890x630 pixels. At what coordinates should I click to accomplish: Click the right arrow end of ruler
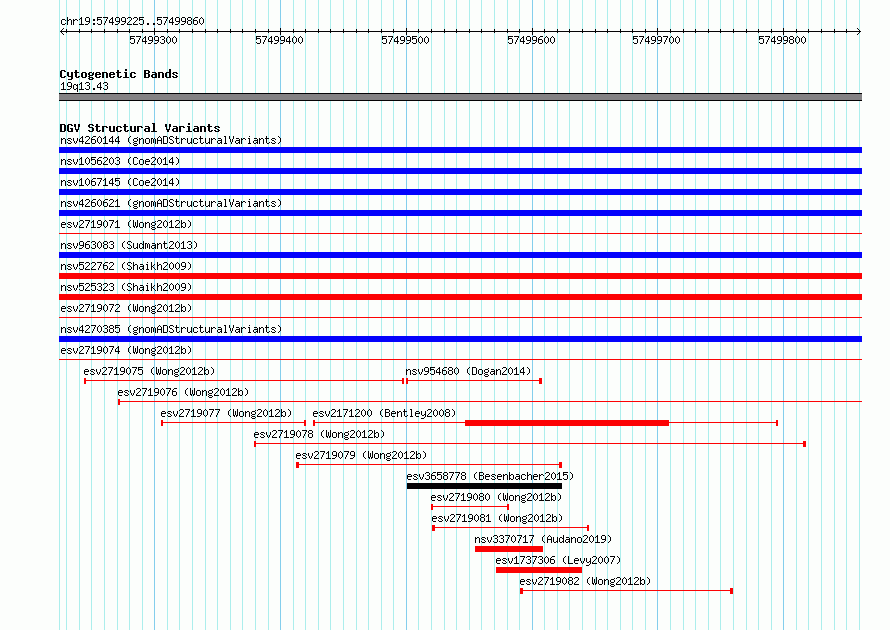coord(859,31)
